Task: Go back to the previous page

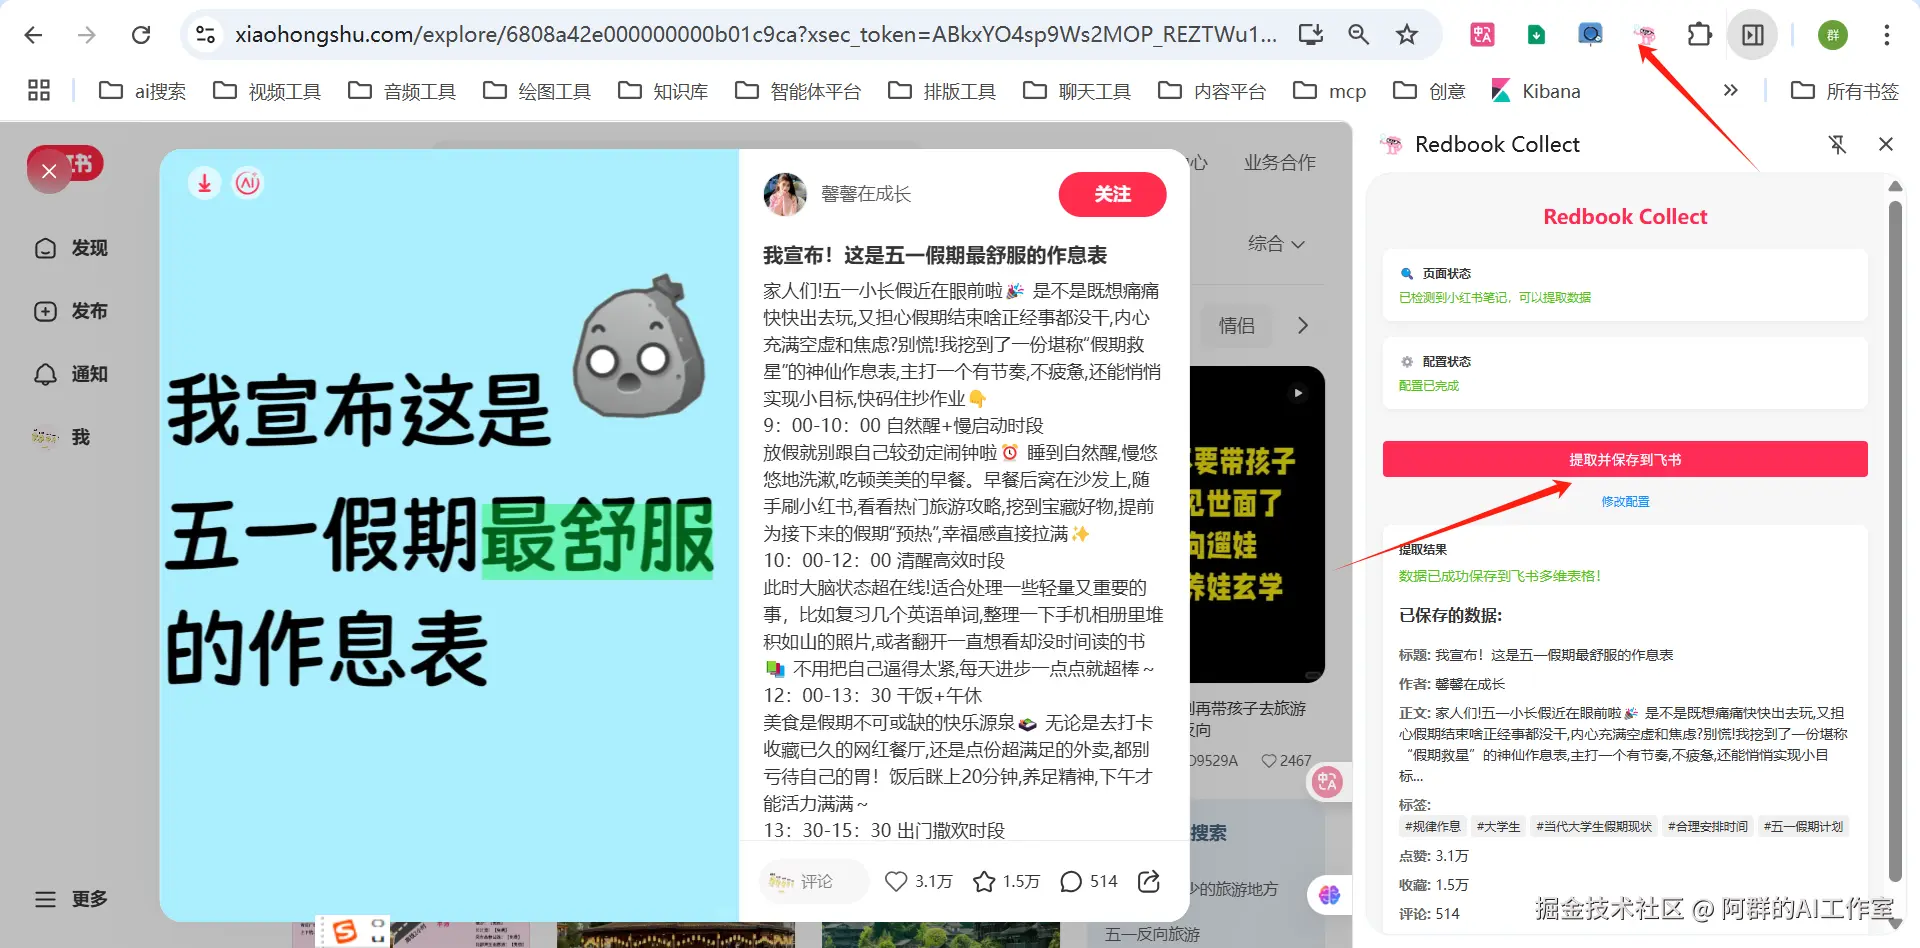Action: [33, 35]
